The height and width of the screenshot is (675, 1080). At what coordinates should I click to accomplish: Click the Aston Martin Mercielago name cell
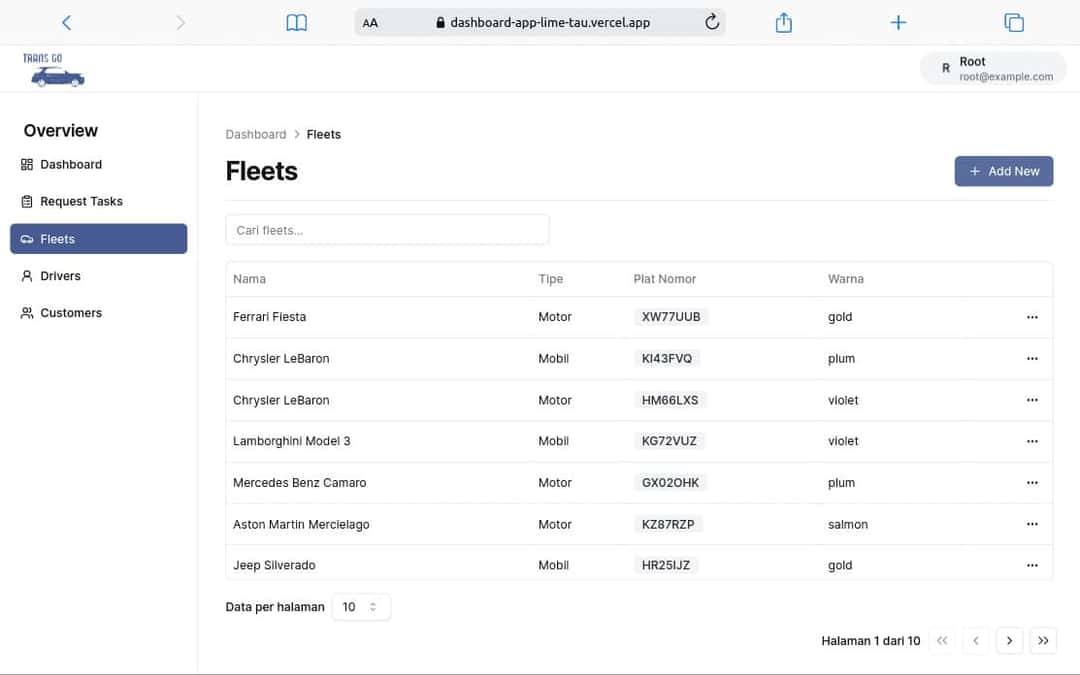(x=301, y=525)
